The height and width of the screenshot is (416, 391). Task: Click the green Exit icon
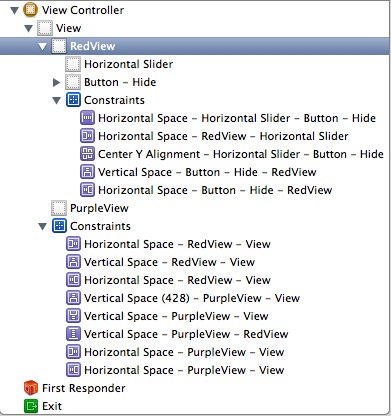[31, 406]
